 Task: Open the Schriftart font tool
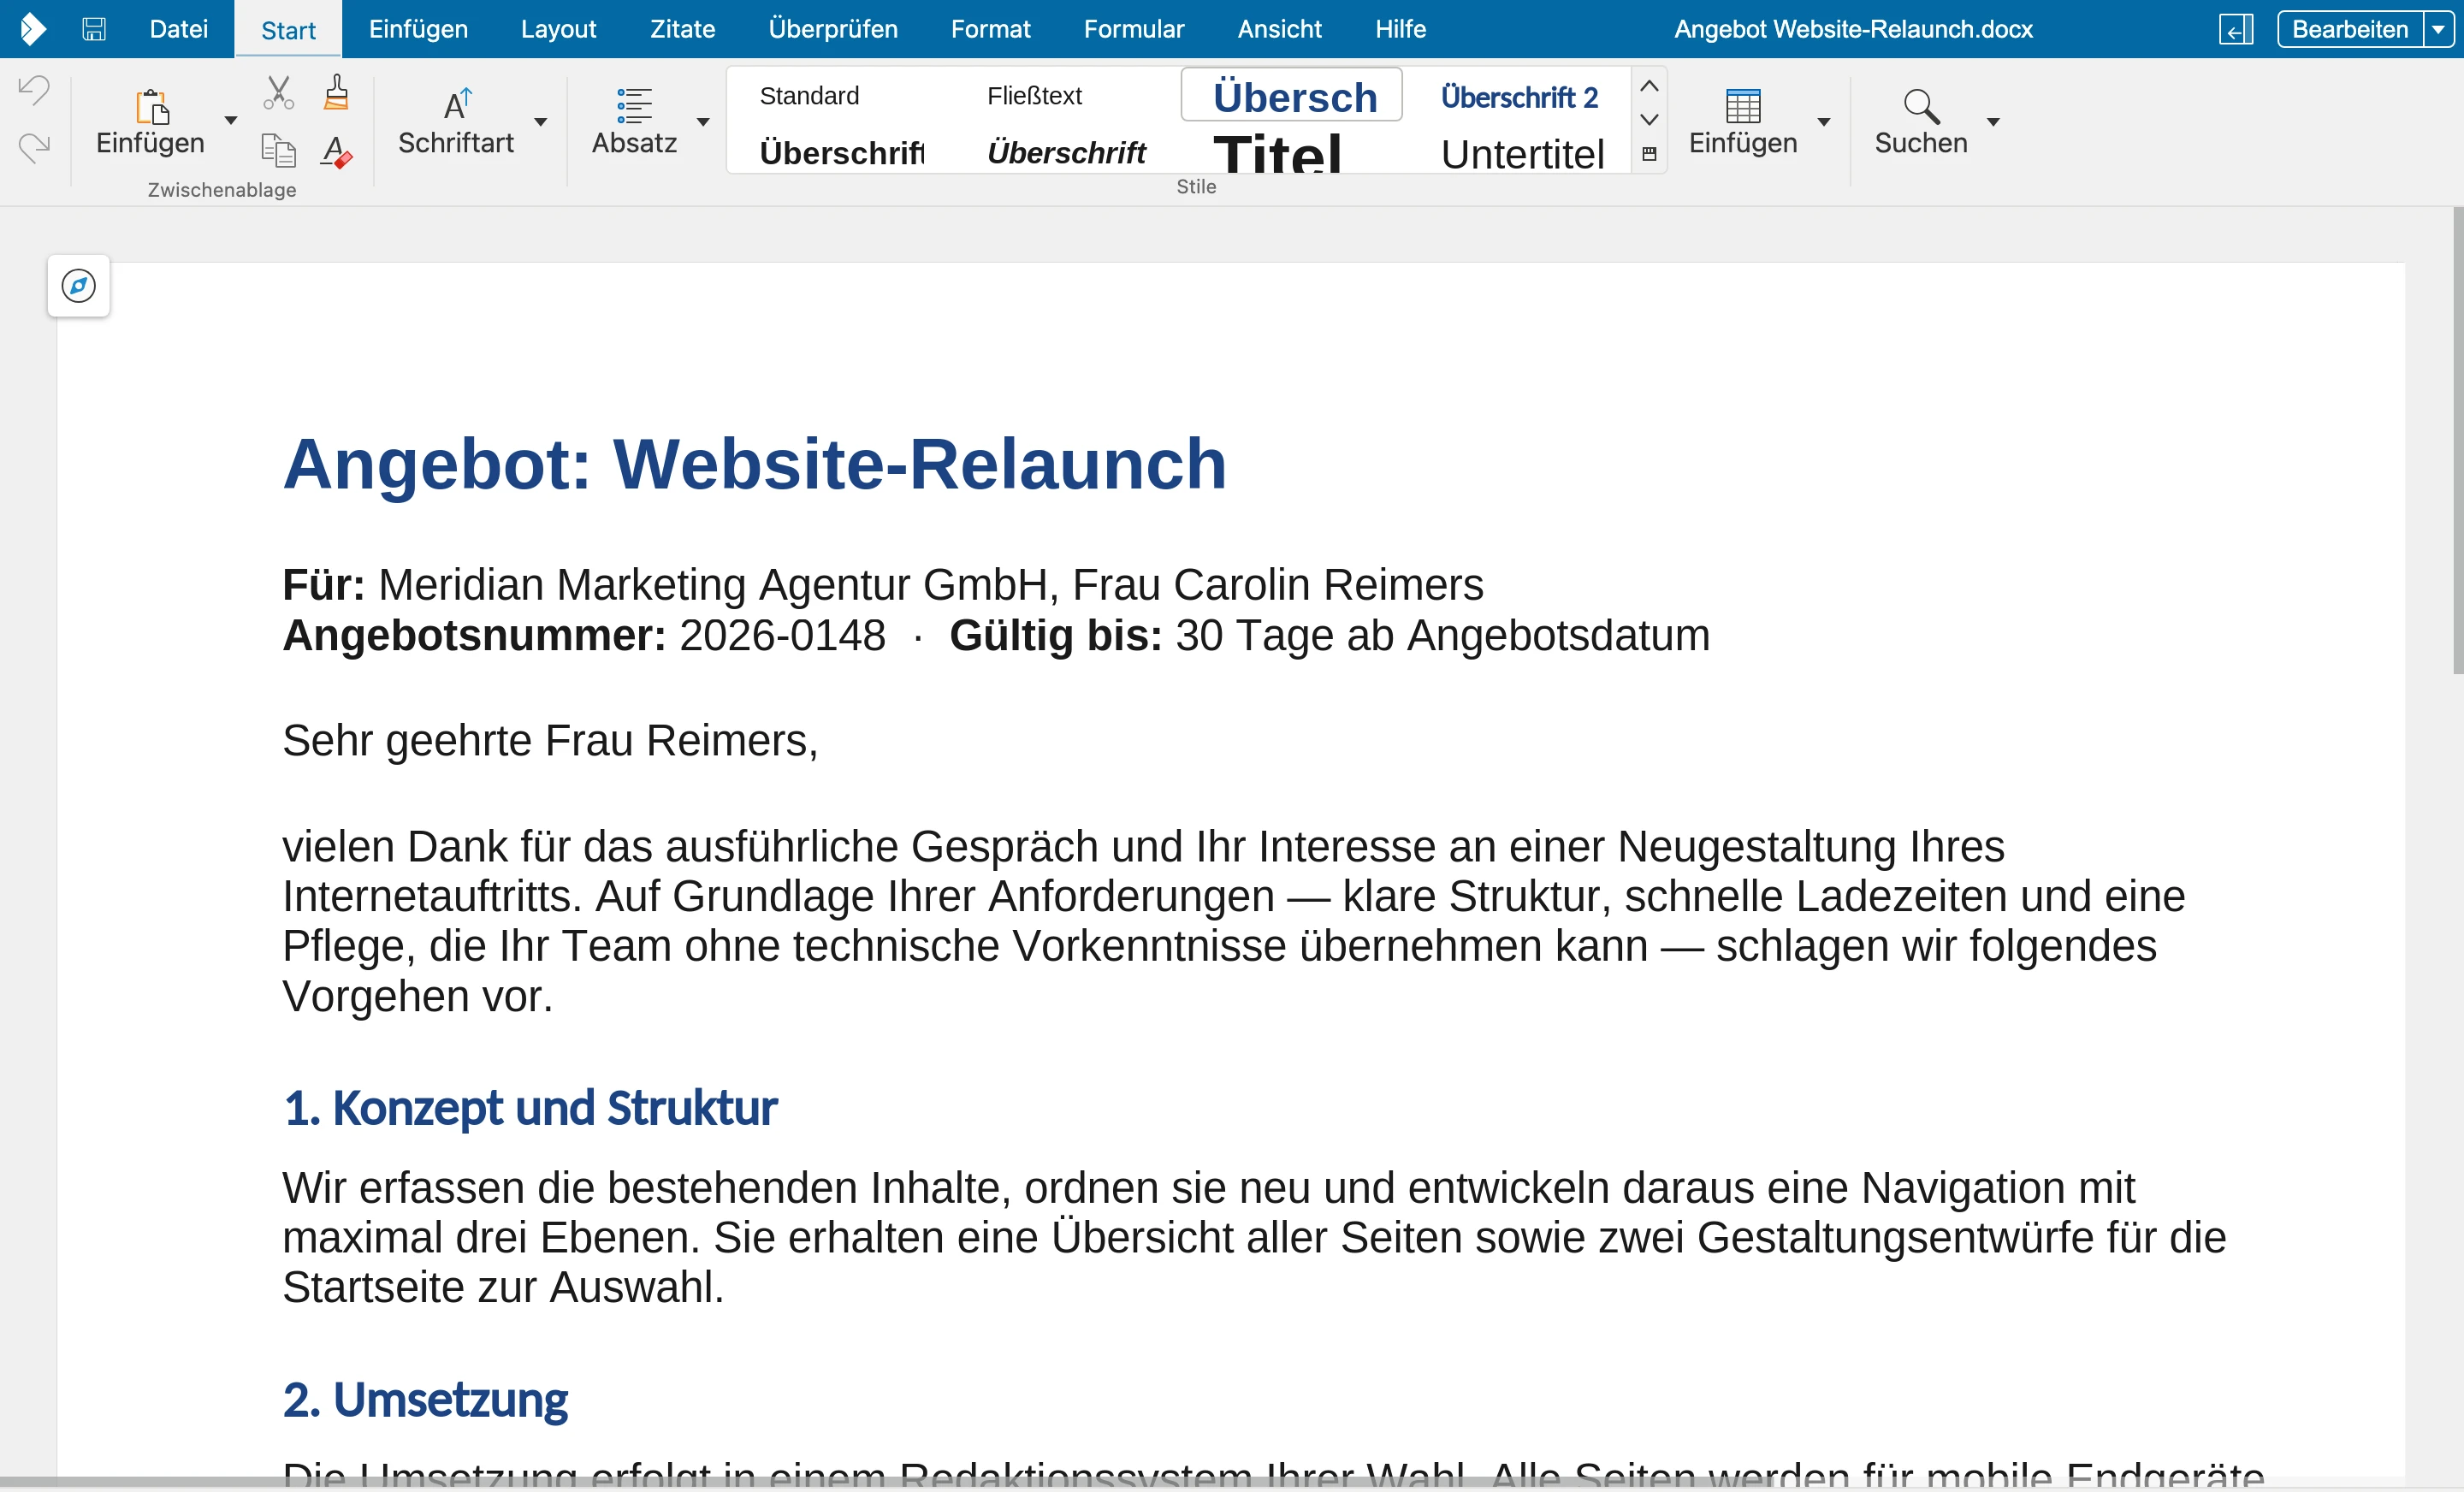point(456,123)
